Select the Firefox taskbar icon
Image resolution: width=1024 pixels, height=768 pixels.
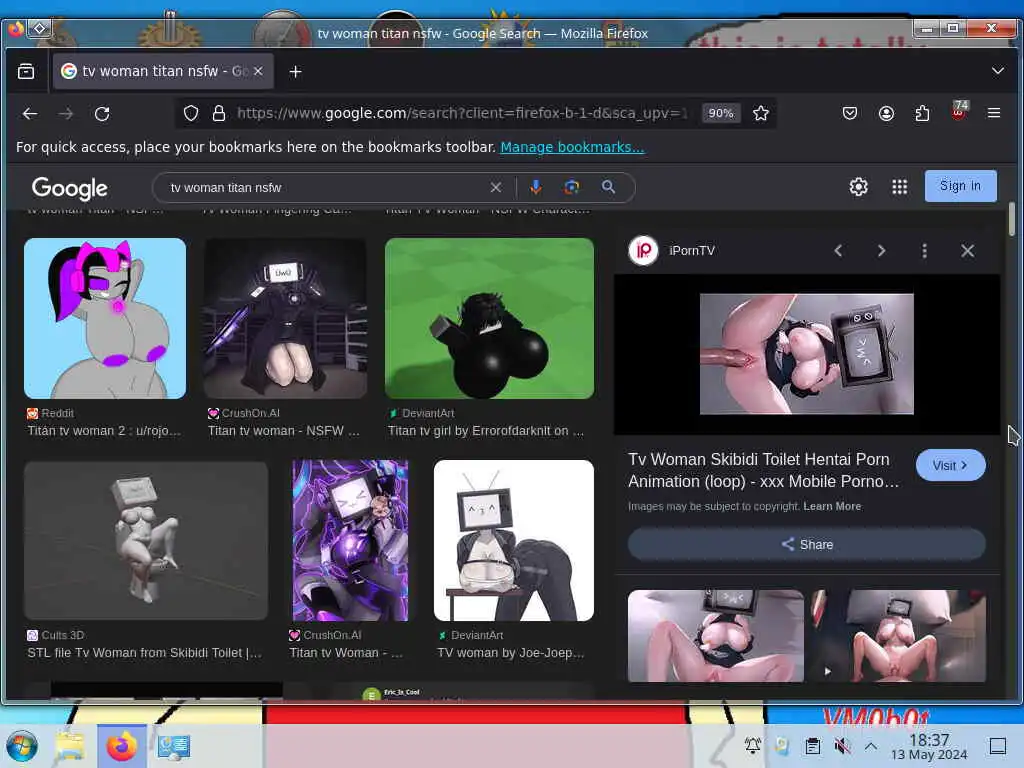pos(121,746)
